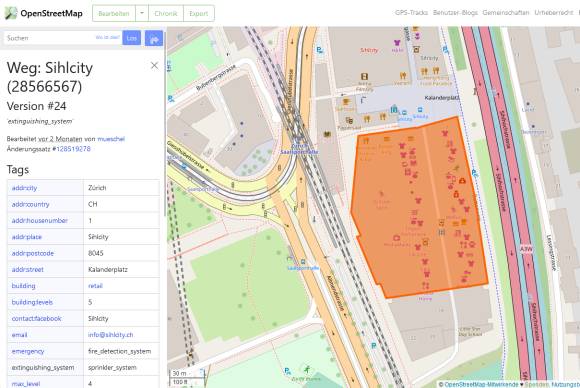The image size is (580, 388).
Task: Click the Bearbeiten edit button
Action: (x=114, y=13)
